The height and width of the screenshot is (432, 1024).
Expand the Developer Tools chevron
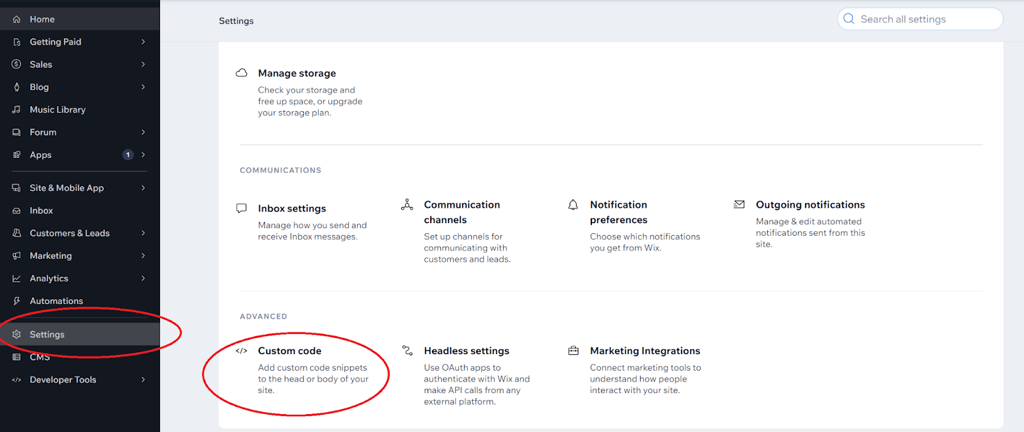(143, 380)
